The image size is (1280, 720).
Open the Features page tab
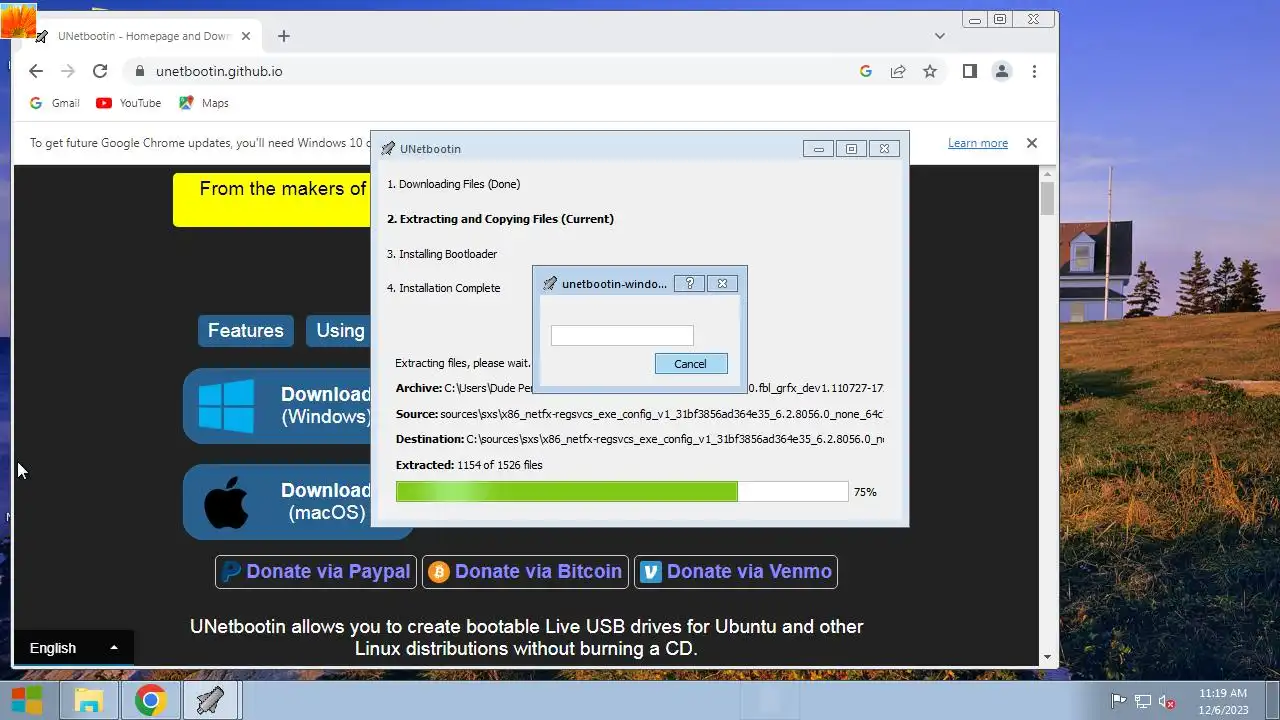pos(245,330)
